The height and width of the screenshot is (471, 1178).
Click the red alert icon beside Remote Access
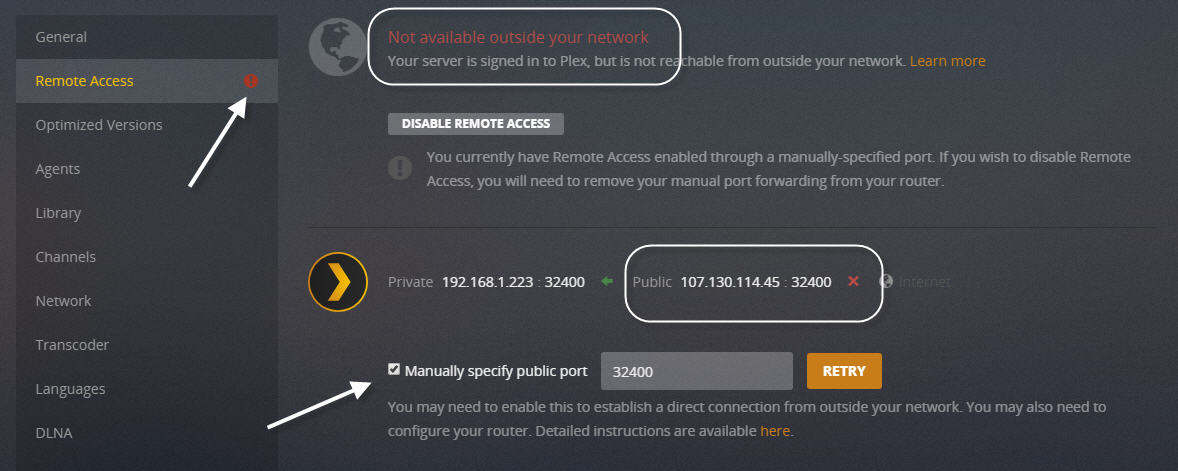(x=251, y=81)
